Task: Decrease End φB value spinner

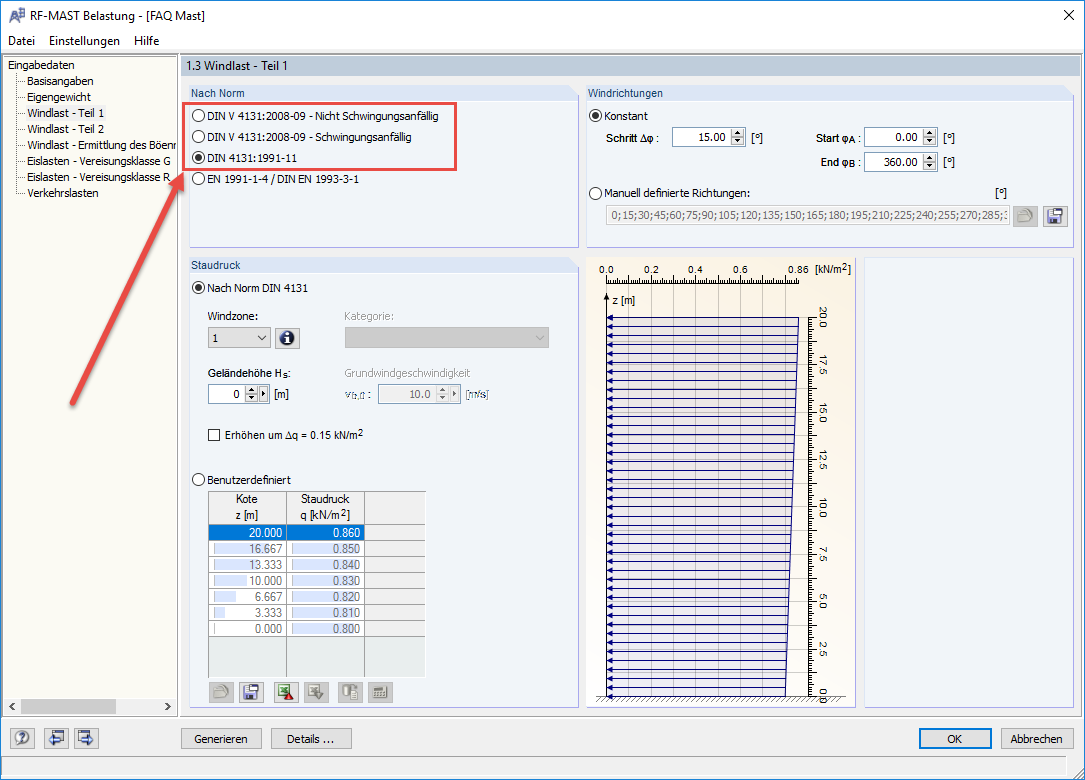Action: click(x=930, y=166)
